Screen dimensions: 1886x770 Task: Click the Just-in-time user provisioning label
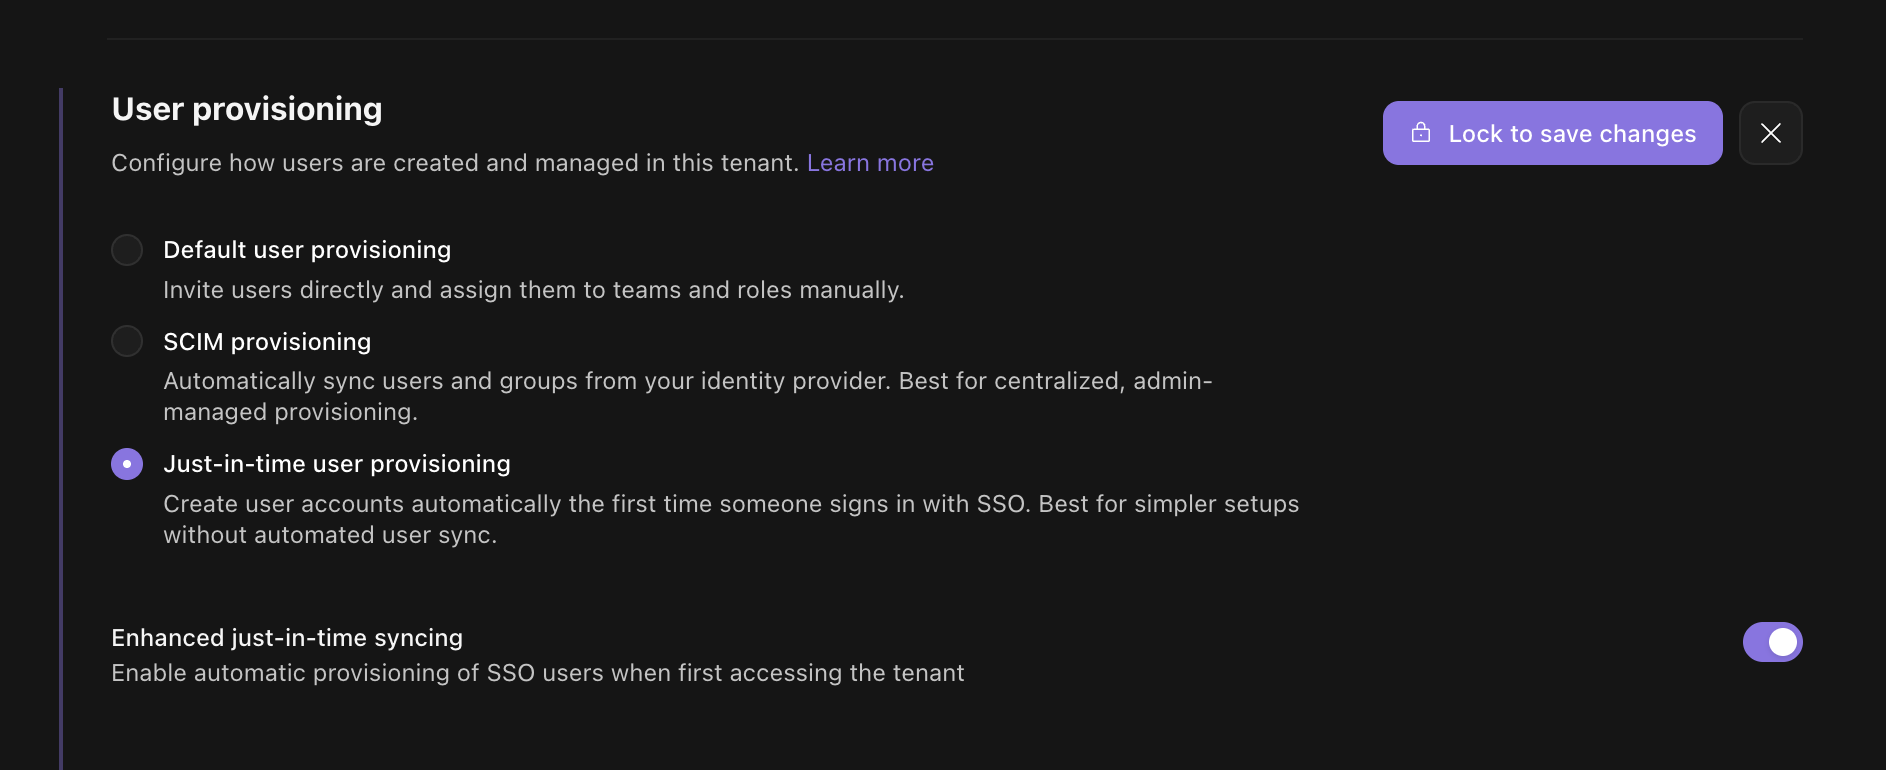(x=337, y=464)
